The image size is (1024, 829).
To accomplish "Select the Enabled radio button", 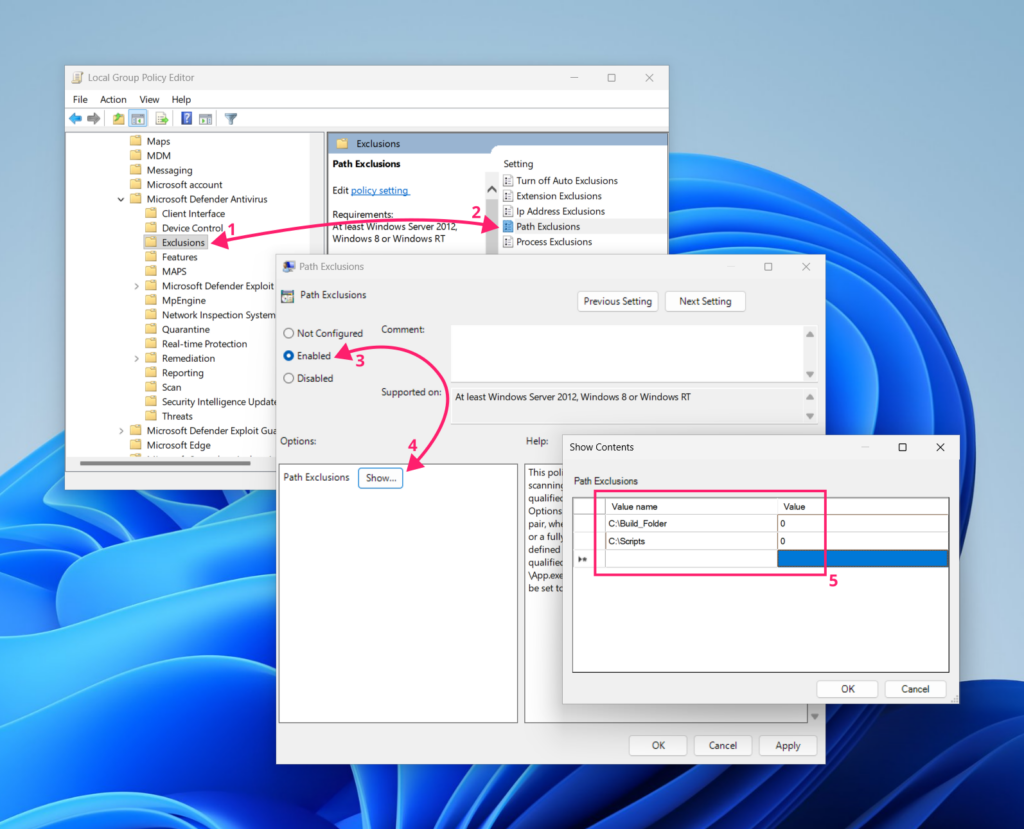I will [288, 355].
